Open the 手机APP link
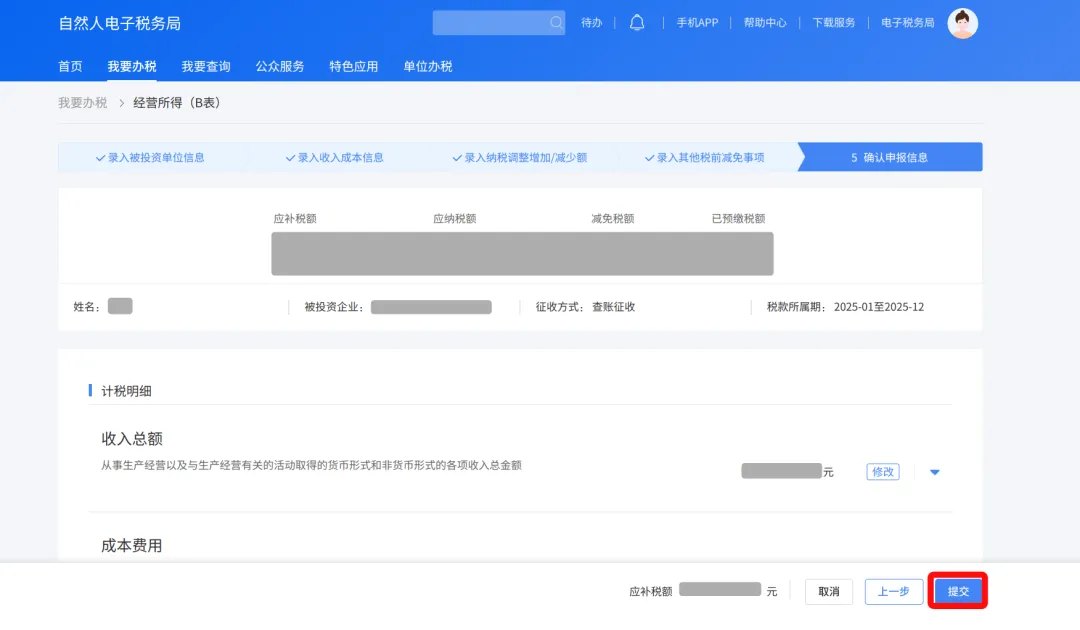1080x630 pixels. tap(697, 23)
